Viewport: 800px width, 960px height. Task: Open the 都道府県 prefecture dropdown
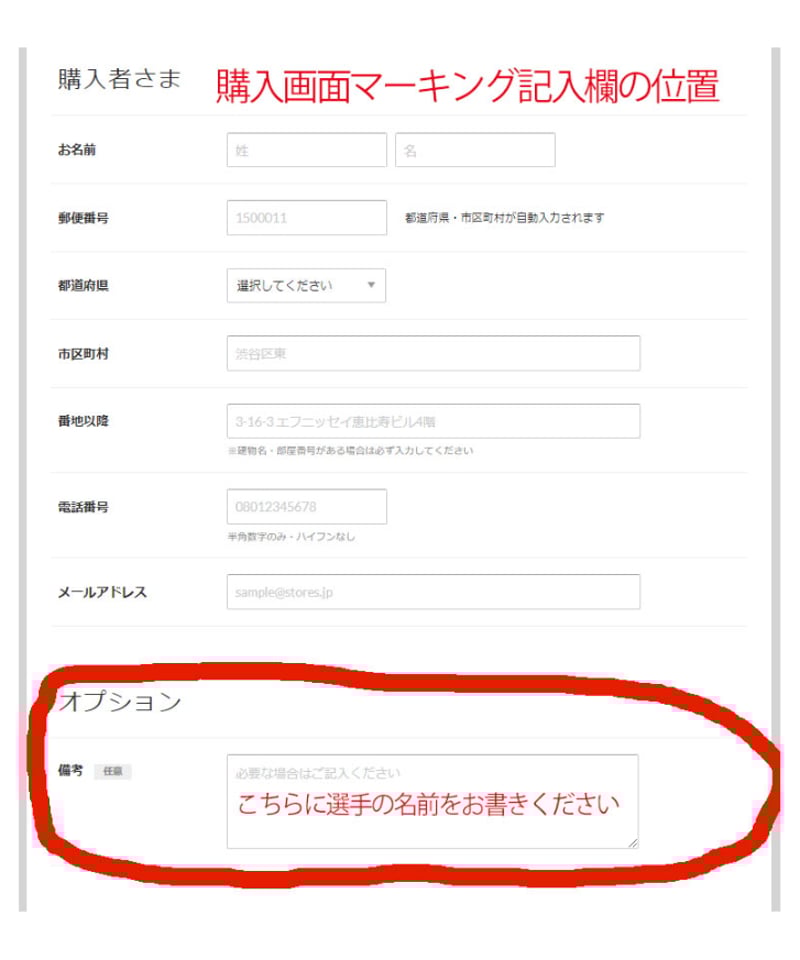click(x=306, y=285)
